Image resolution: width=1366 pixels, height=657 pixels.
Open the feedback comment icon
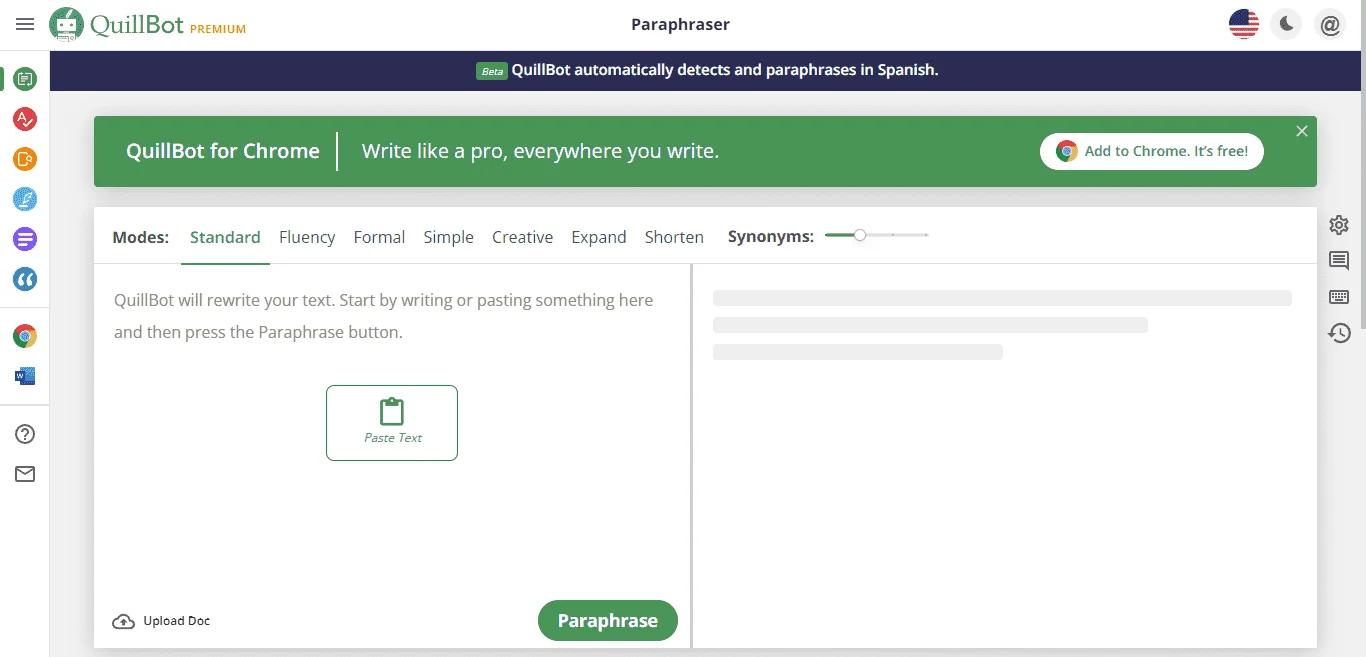click(1339, 261)
